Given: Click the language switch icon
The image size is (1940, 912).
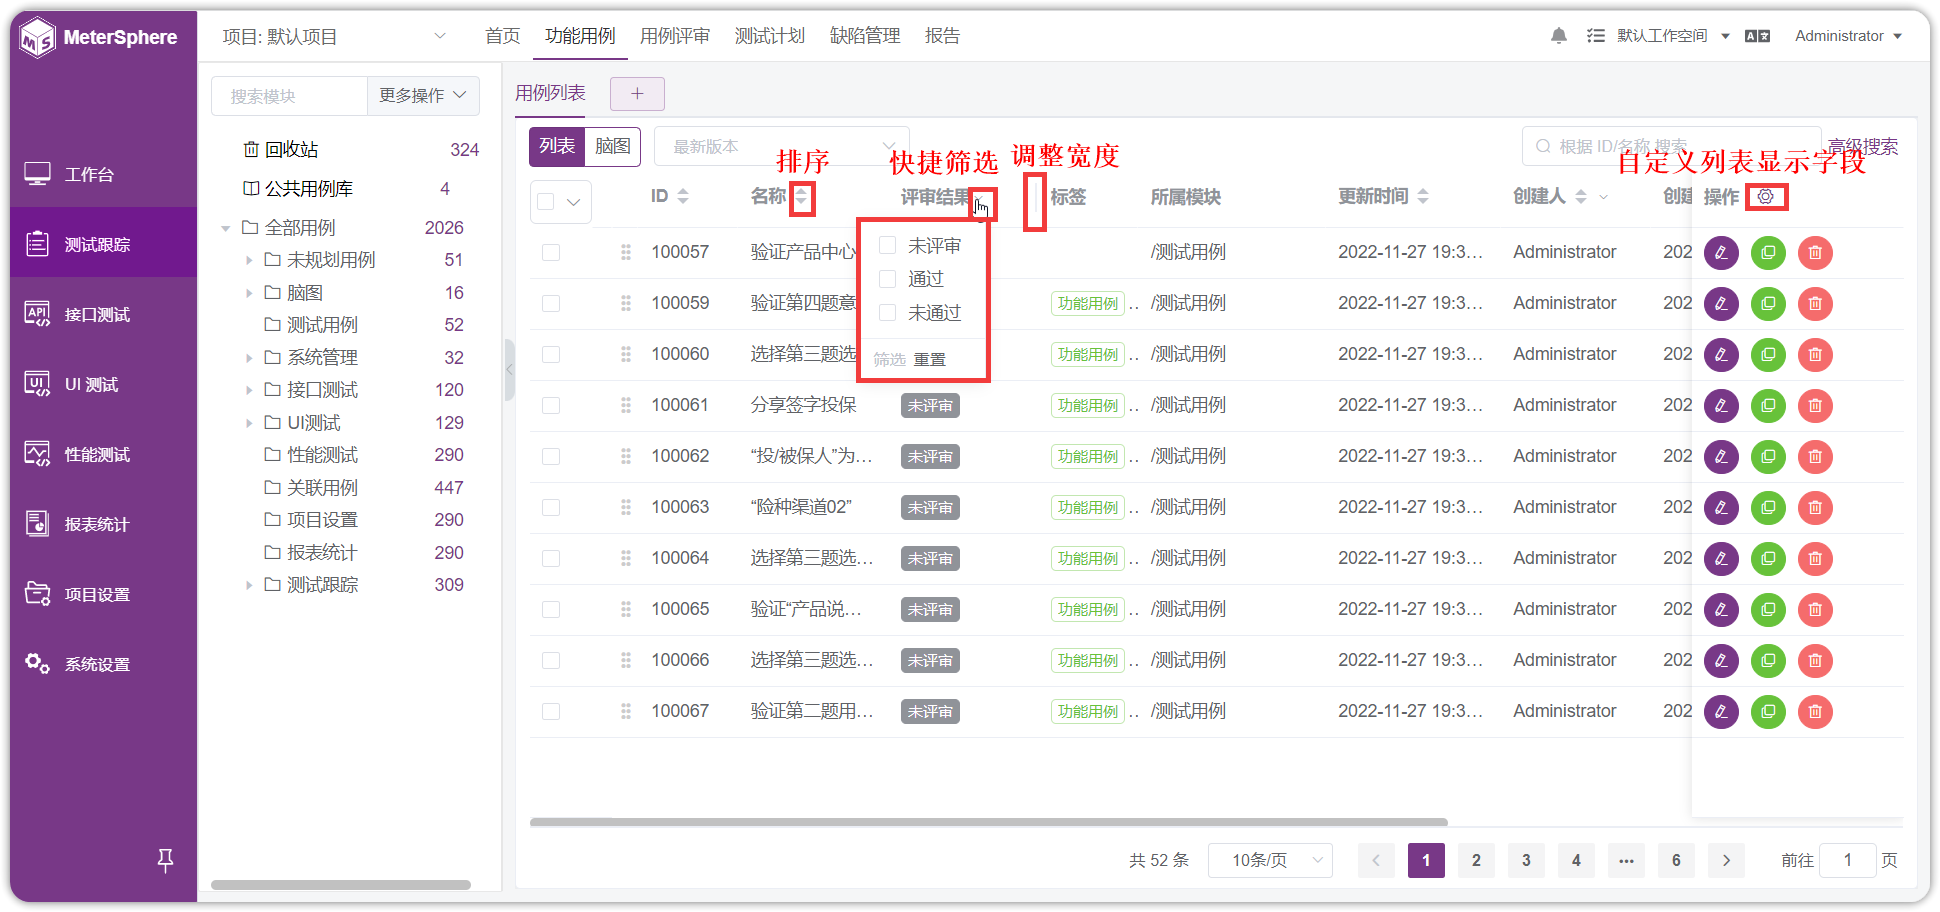Looking at the screenshot, I should (x=1757, y=36).
